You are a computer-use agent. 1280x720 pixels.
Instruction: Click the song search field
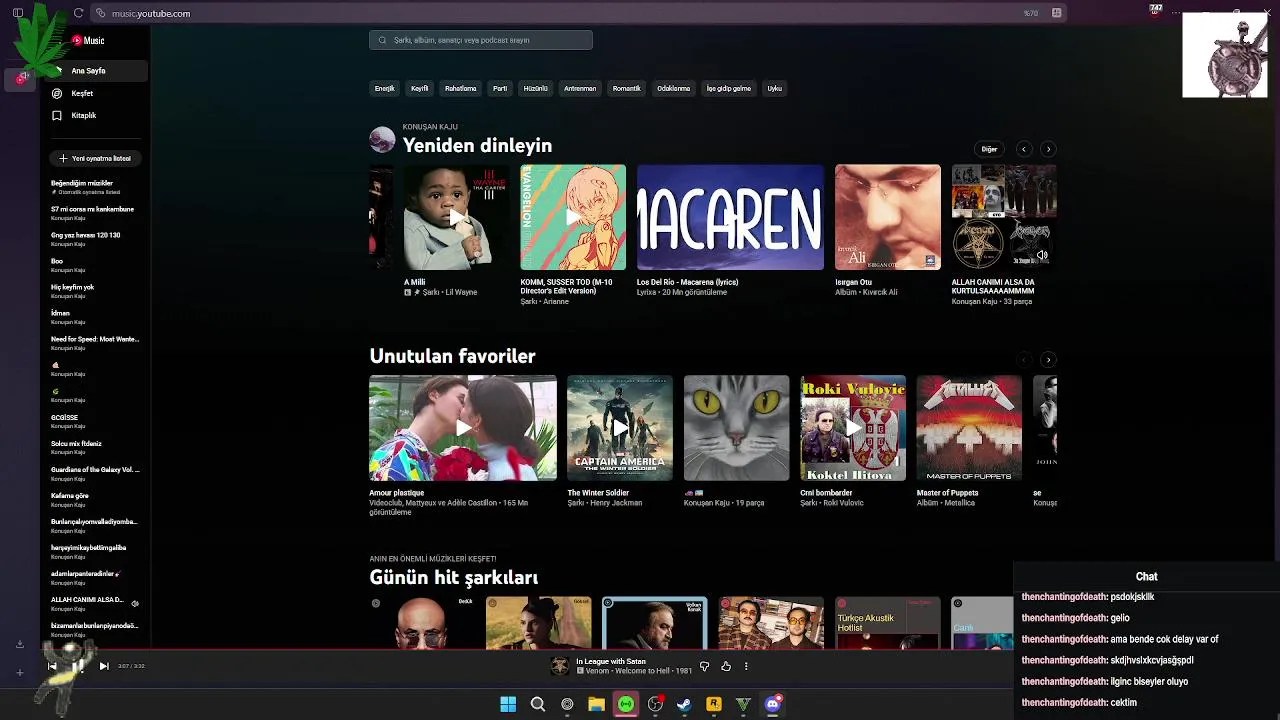tap(481, 40)
